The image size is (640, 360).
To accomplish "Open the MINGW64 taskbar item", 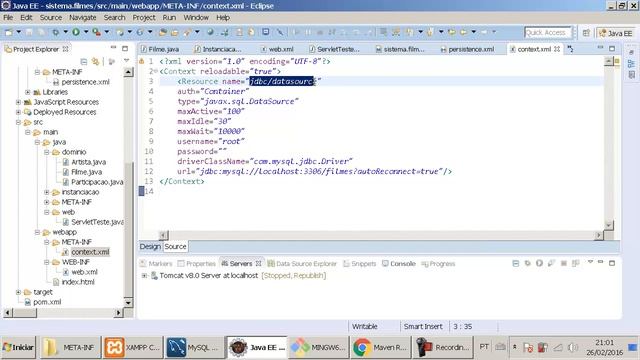I will 318,347.
